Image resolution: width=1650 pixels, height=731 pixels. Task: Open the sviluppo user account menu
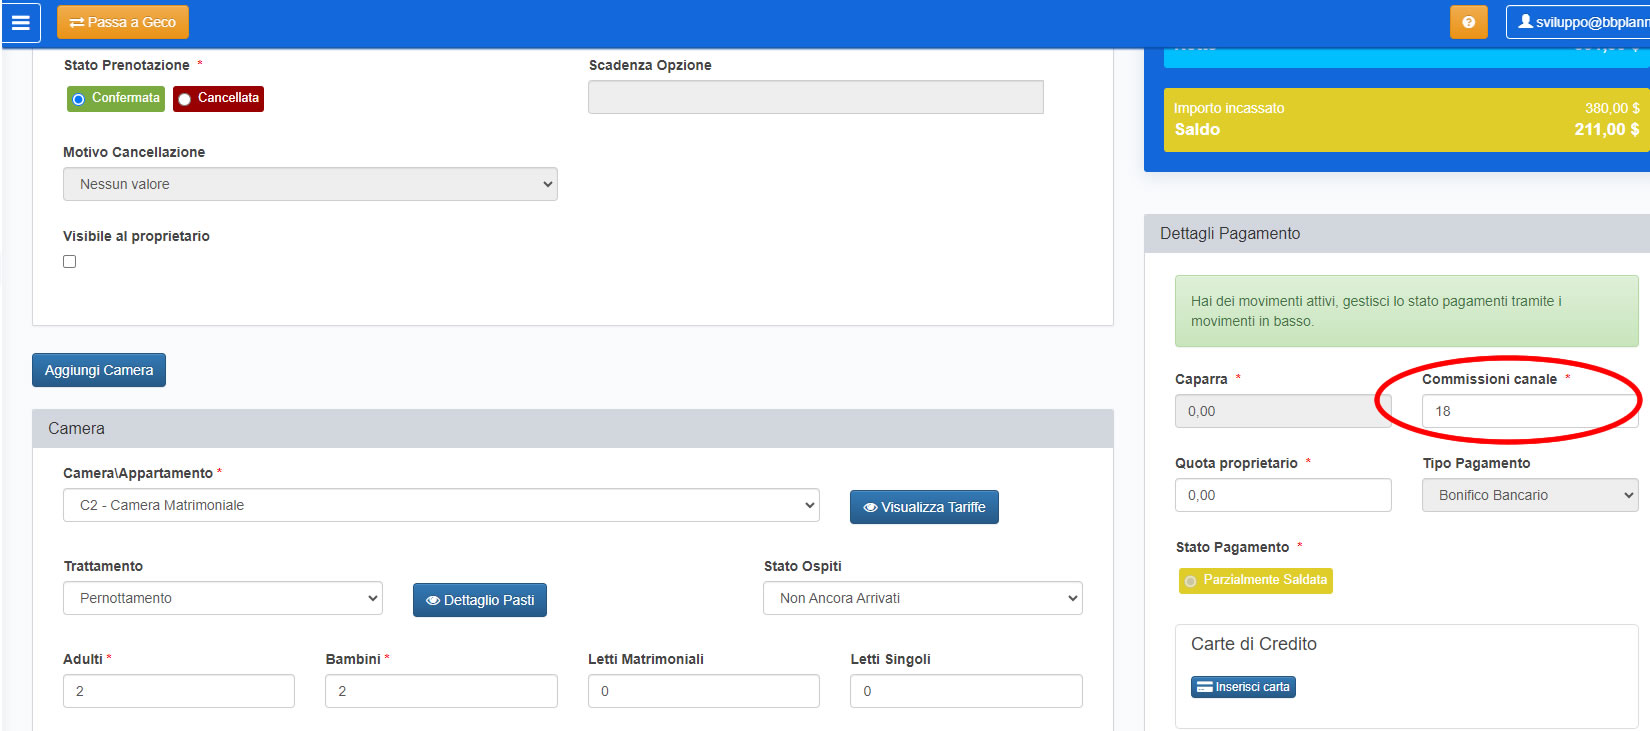click(x=1580, y=22)
